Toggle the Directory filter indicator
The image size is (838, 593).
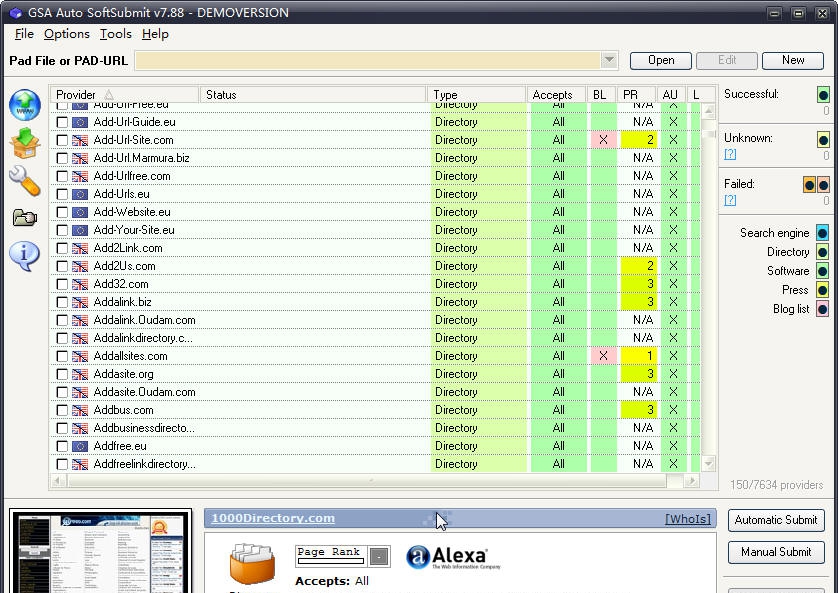(822, 252)
